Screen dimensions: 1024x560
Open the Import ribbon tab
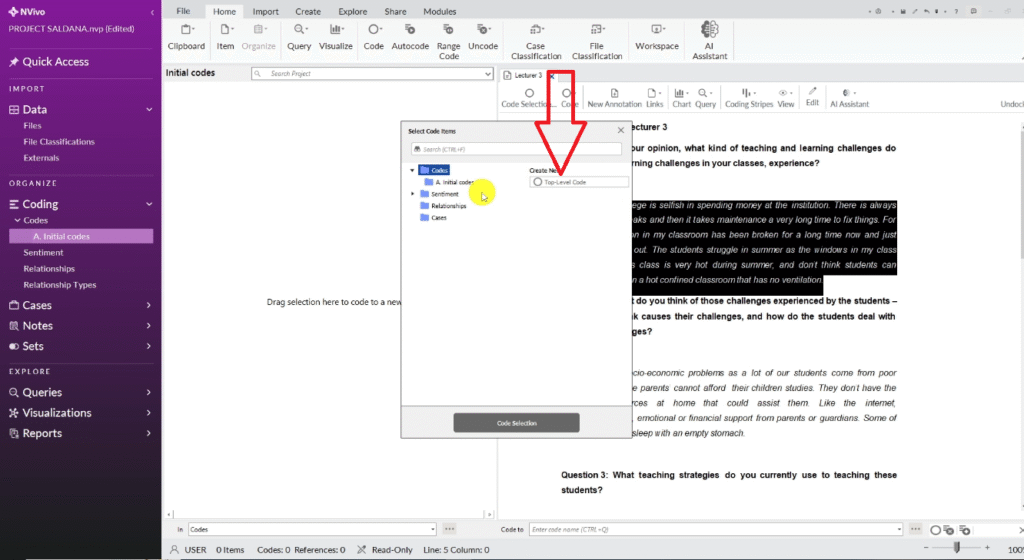pyautogui.click(x=265, y=11)
